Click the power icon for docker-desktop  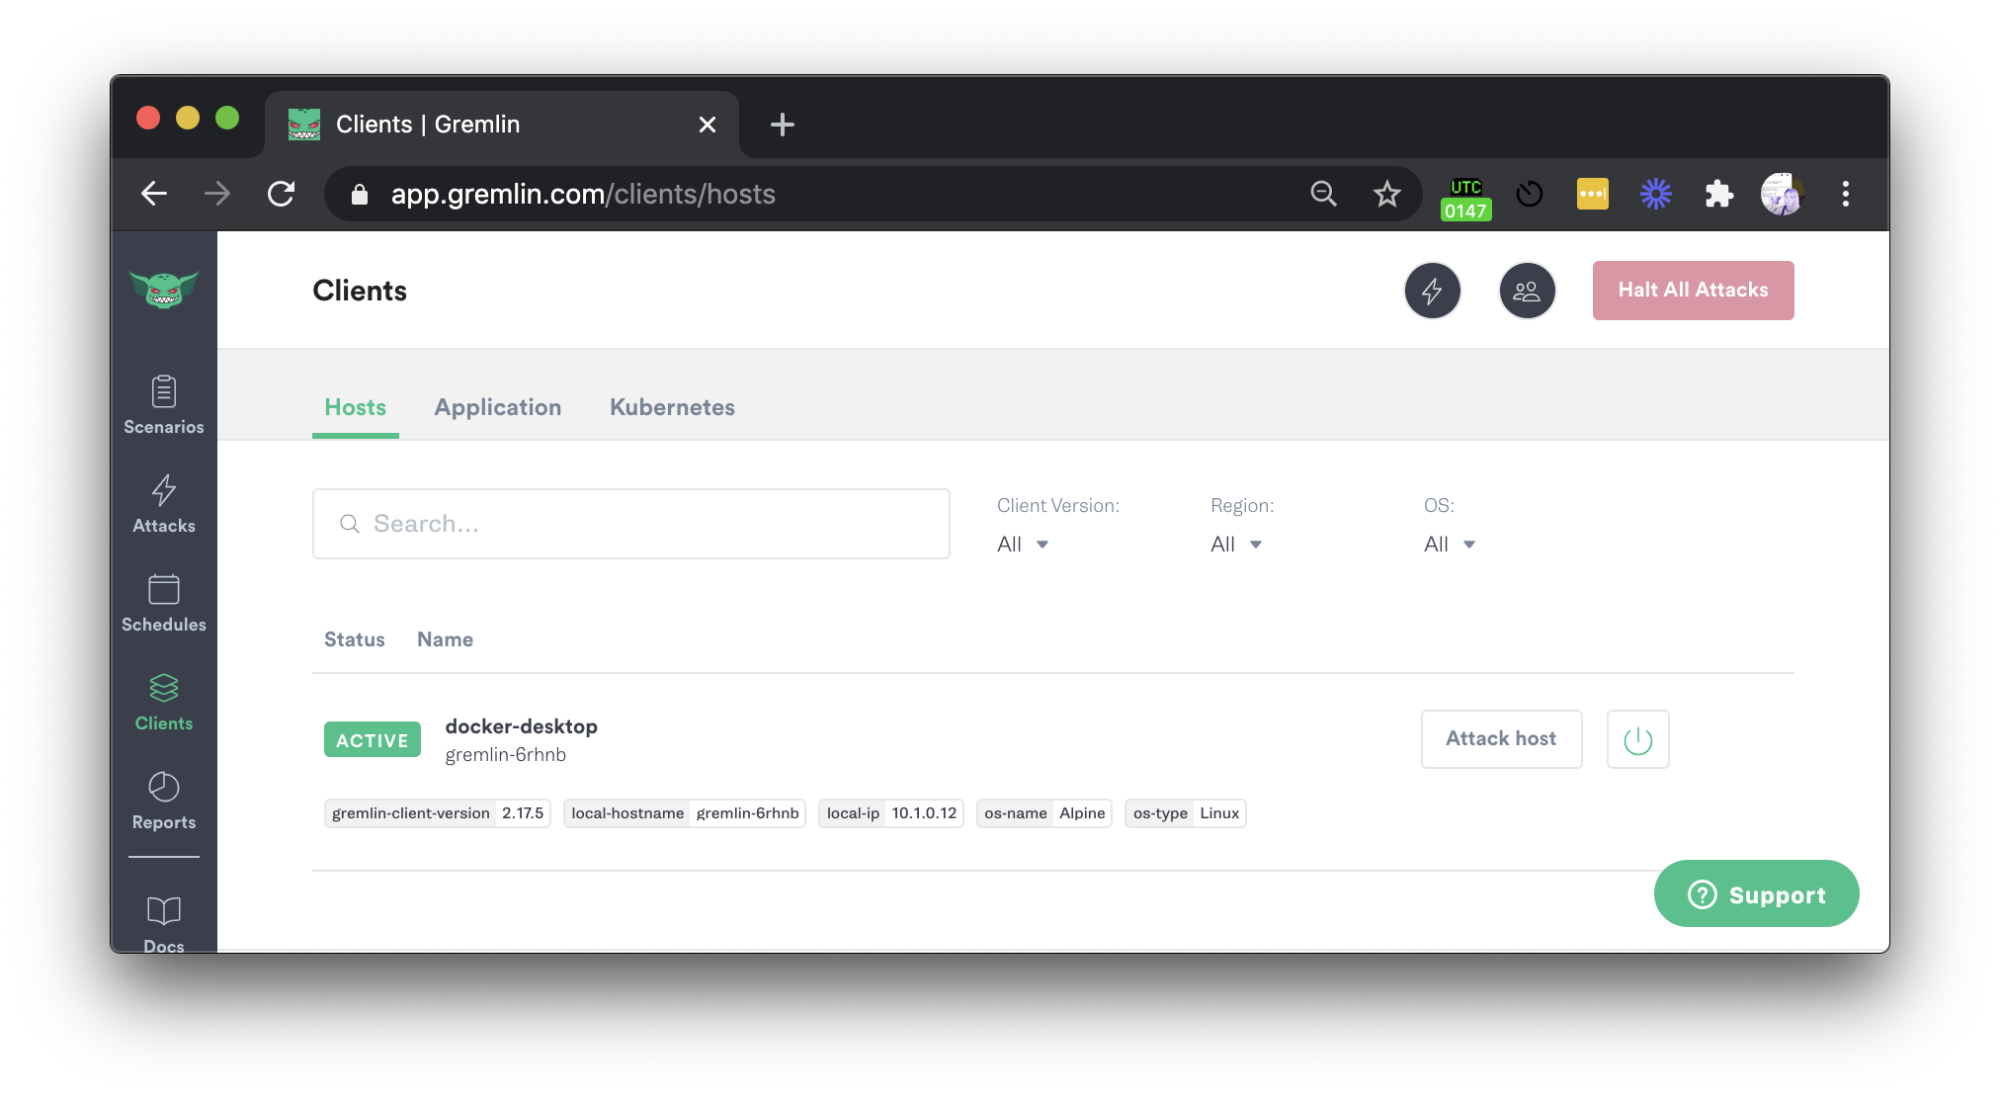(1638, 740)
